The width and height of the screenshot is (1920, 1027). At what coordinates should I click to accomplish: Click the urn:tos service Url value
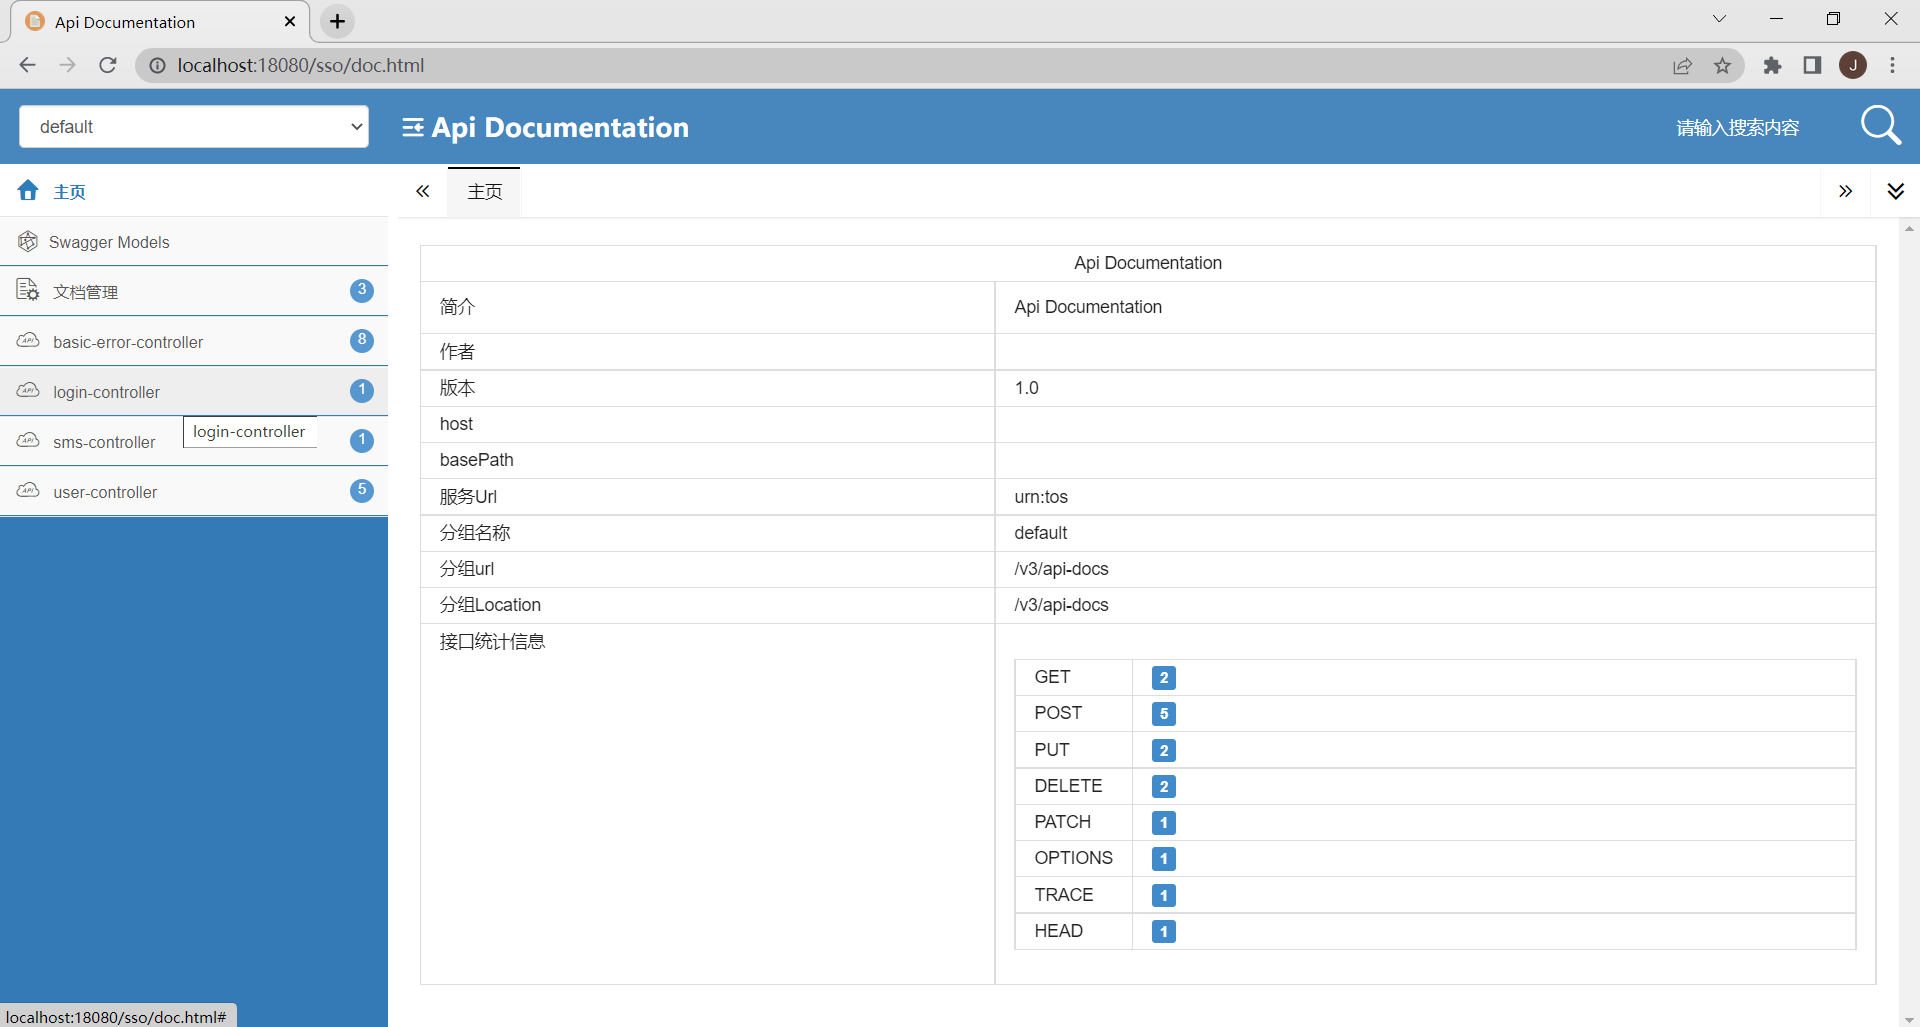(x=1041, y=497)
